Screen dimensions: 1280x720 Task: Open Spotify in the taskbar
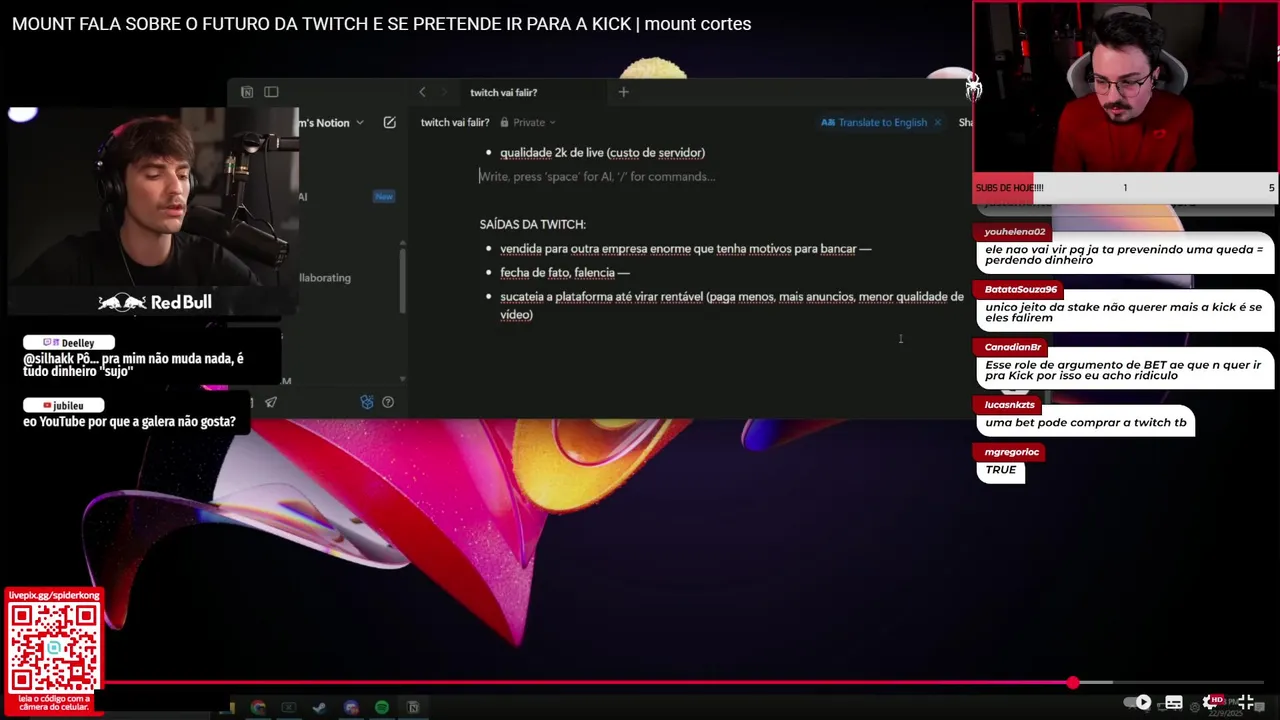point(382,707)
